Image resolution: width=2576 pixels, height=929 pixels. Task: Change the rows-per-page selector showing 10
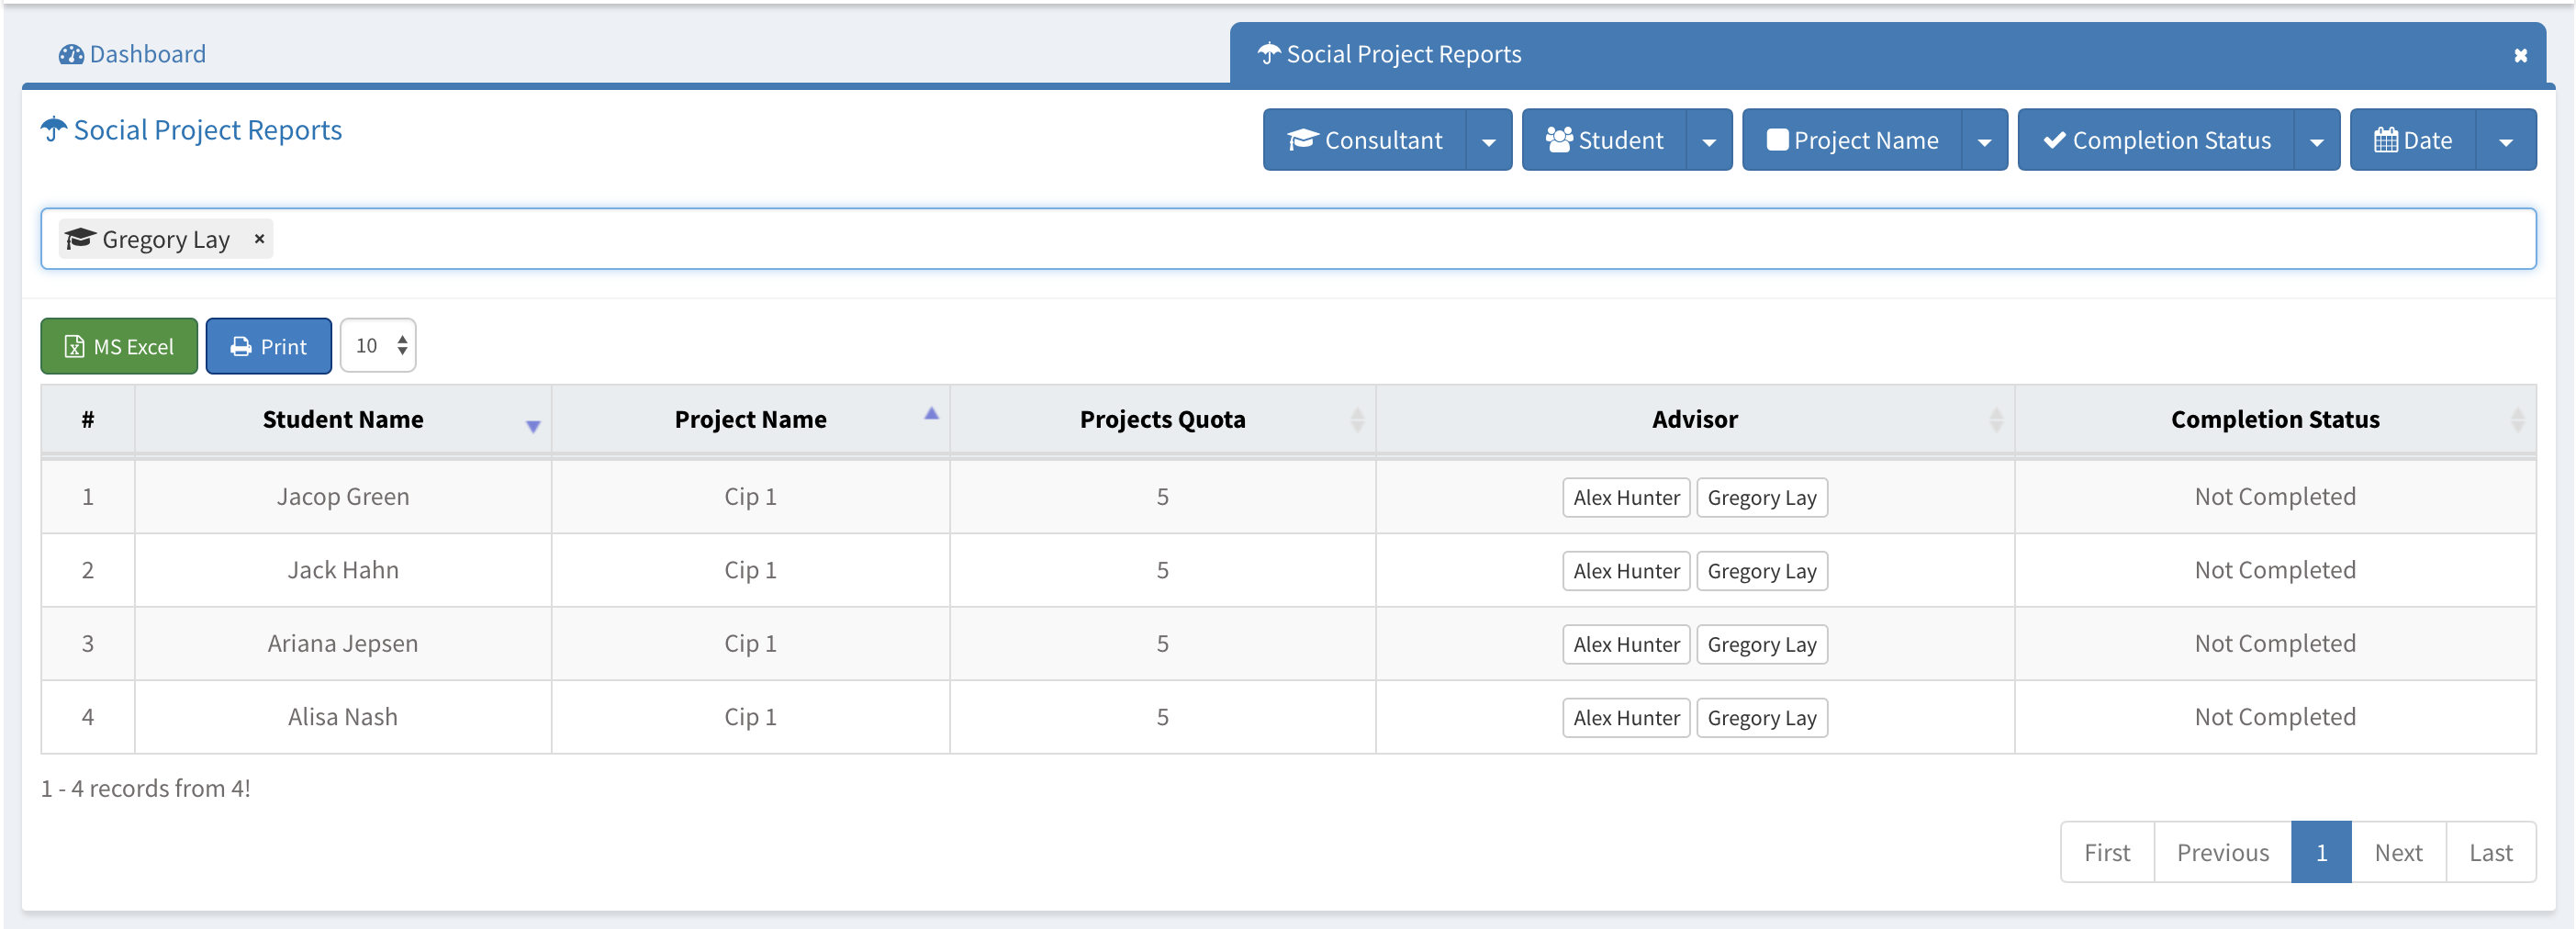378,346
